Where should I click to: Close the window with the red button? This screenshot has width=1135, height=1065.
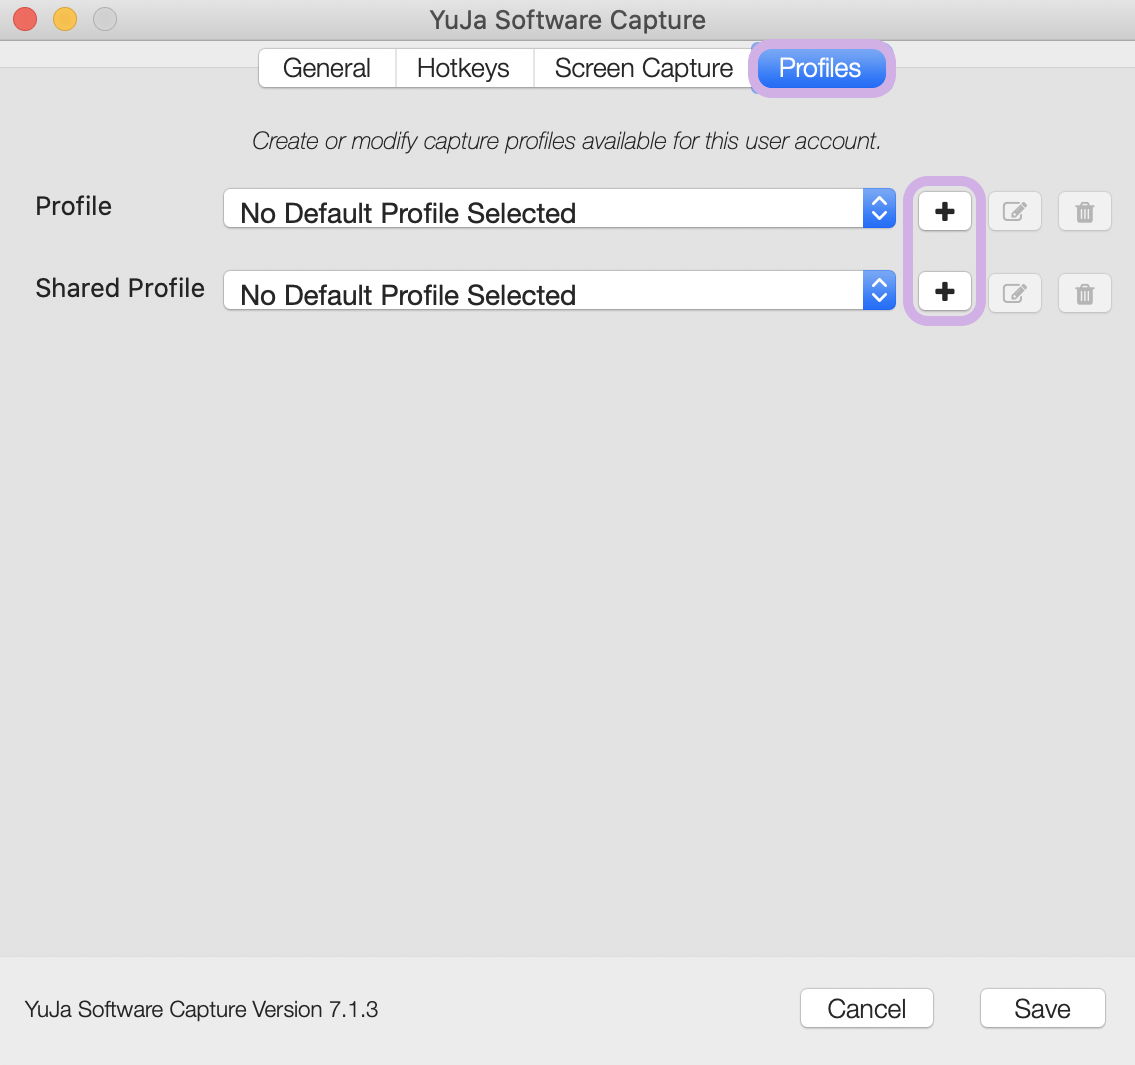tap(25, 19)
